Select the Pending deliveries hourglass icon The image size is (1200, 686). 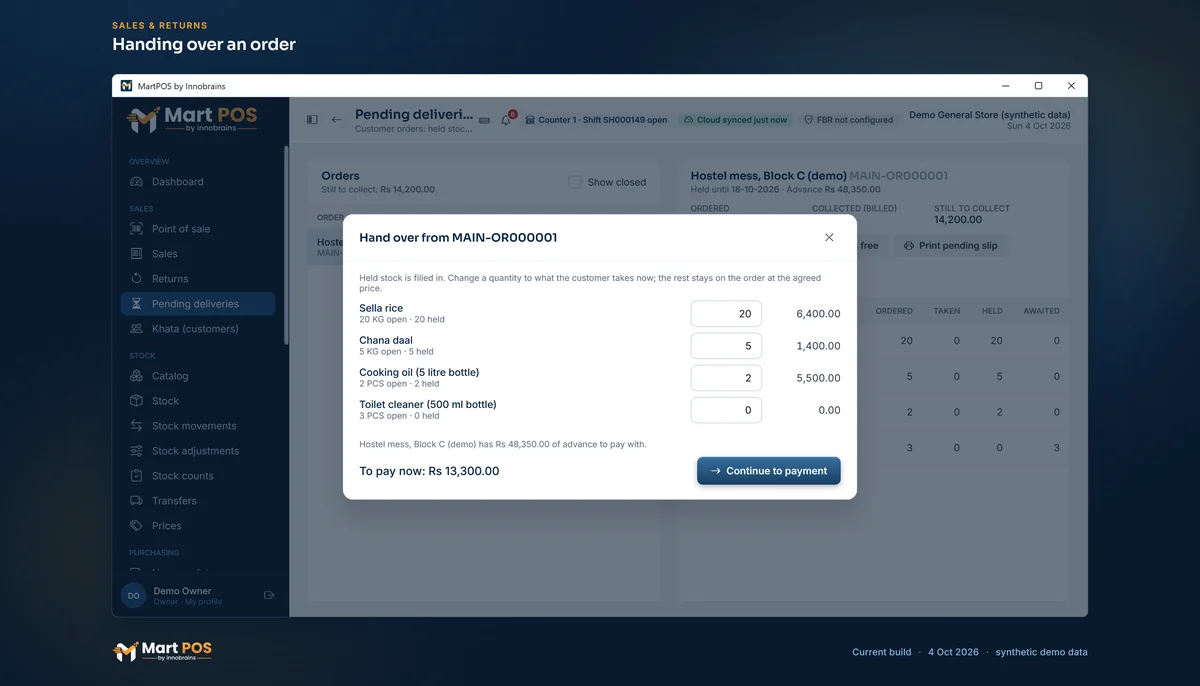click(136, 304)
